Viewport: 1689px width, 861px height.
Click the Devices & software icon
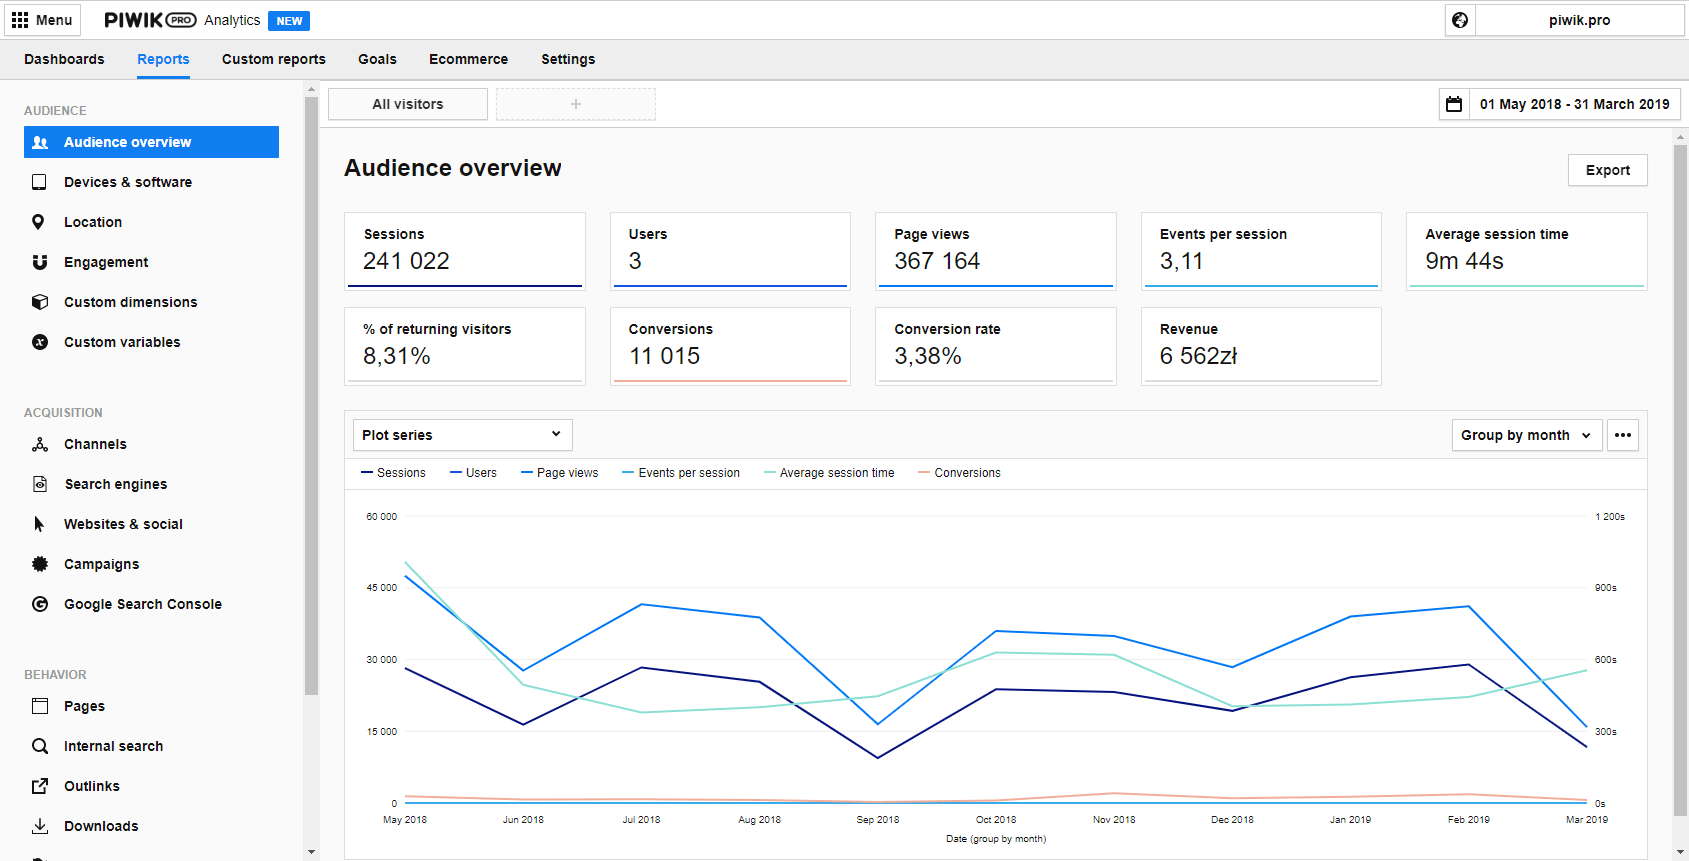pyautogui.click(x=39, y=182)
